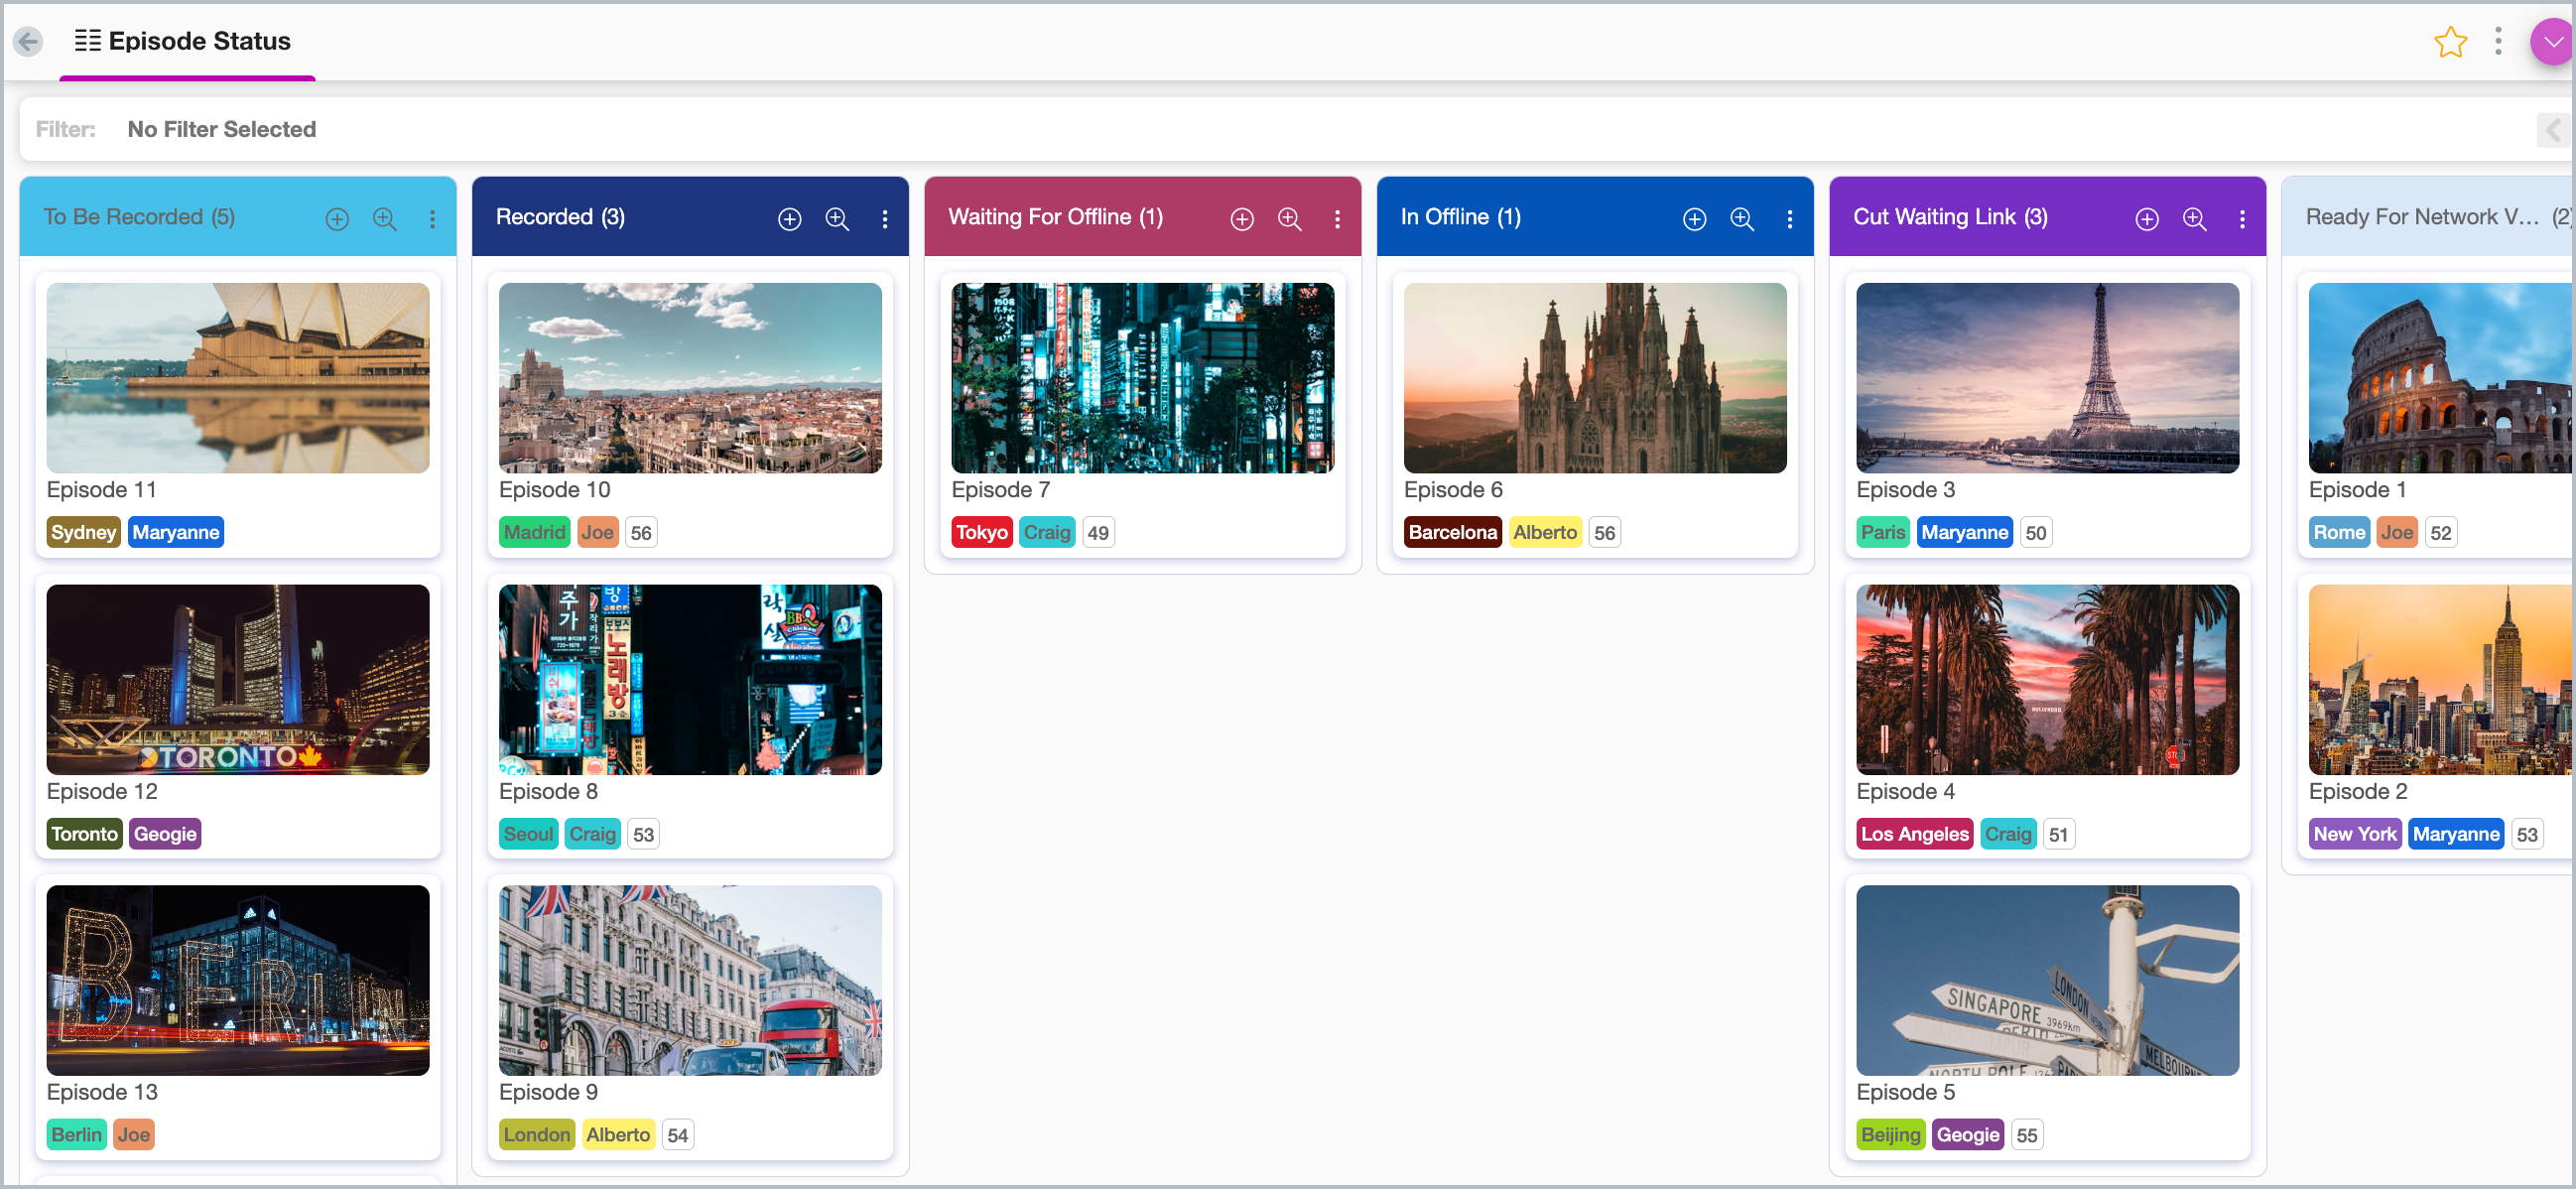Collapse the filter bar with chevron
The width and height of the screenshot is (2576, 1189).
click(x=2552, y=130)
